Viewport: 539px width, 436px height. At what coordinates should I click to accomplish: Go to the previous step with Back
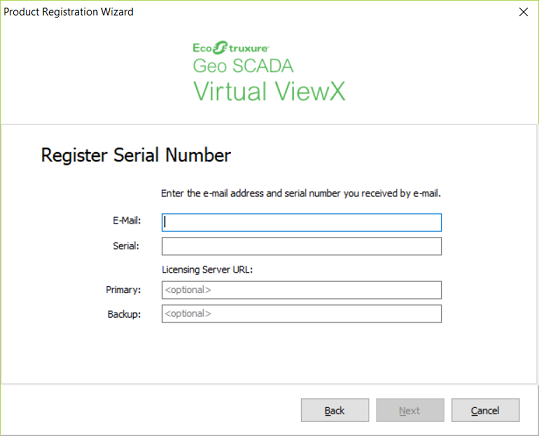[x=335, y=410]
